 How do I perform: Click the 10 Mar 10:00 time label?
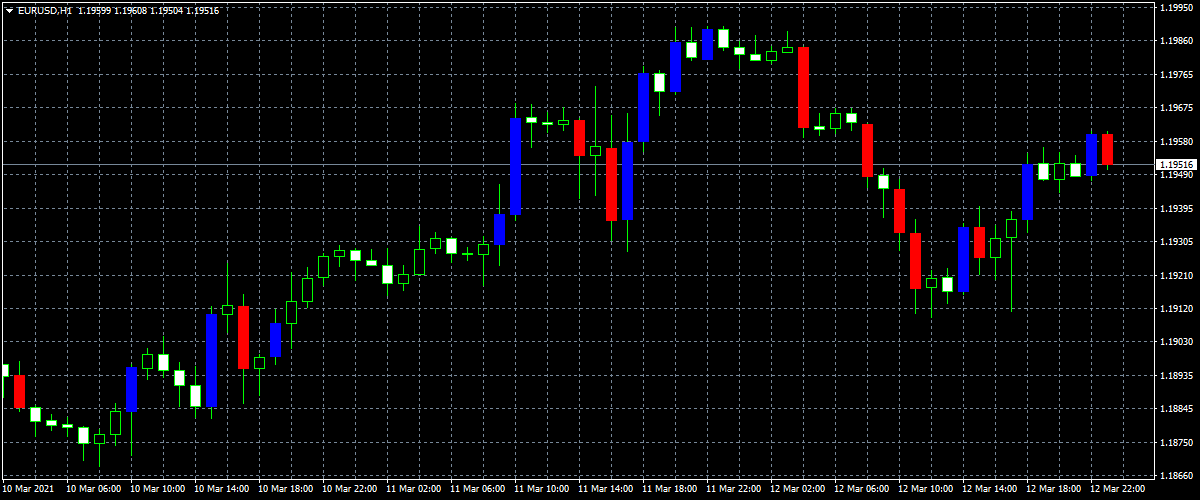[x=160, y=490]
